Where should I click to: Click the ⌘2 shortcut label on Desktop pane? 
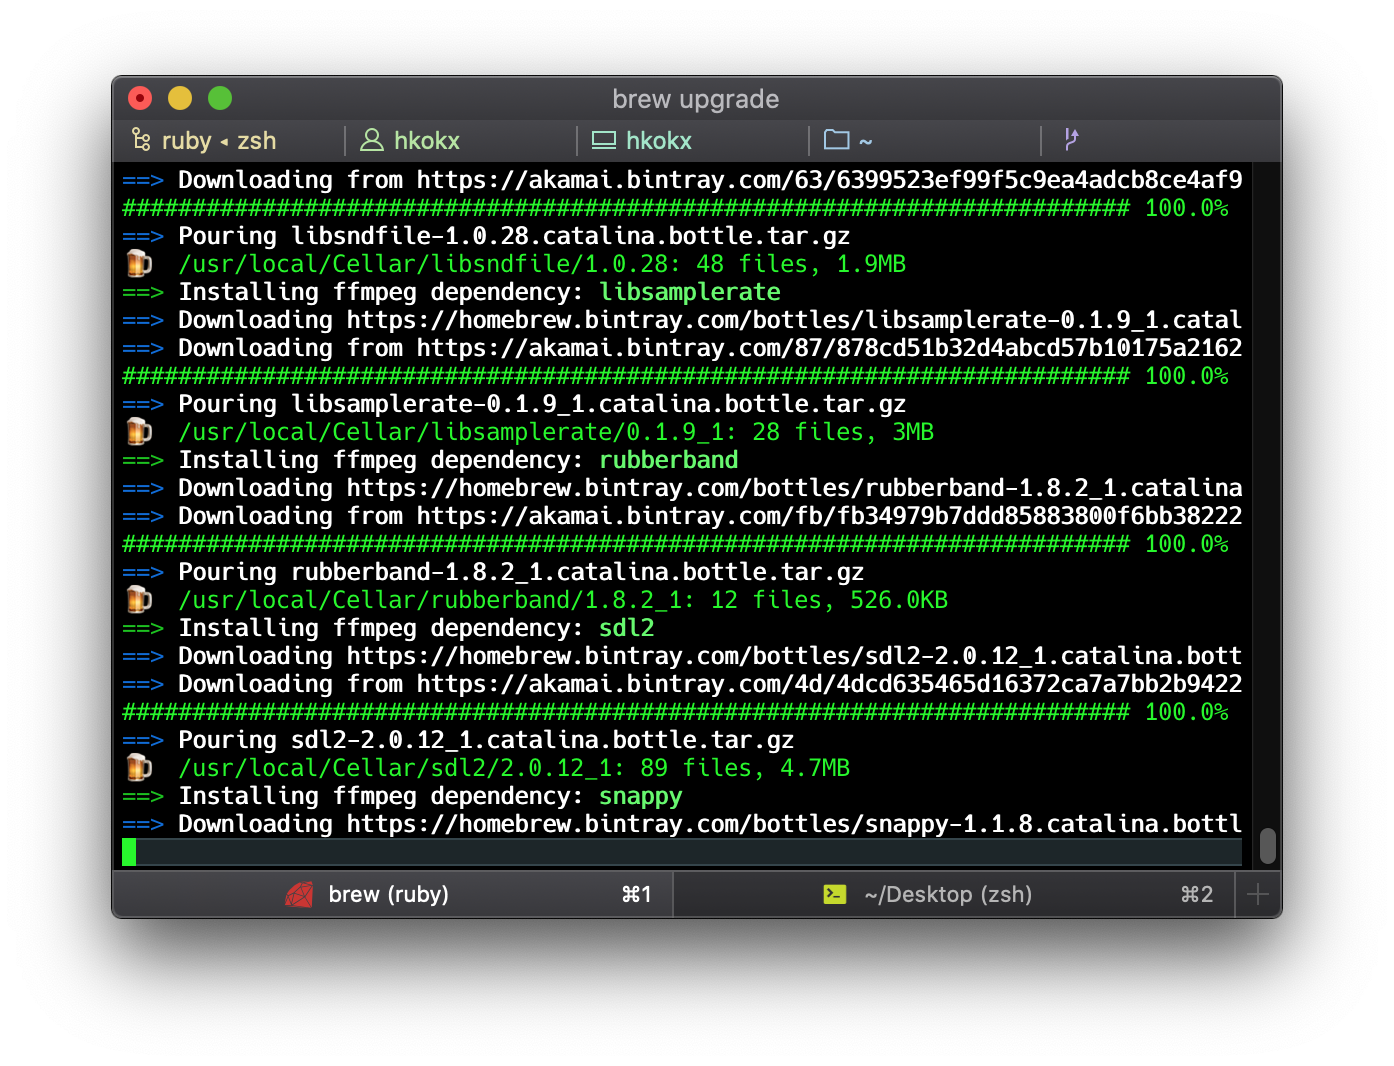click(1197, 894)
